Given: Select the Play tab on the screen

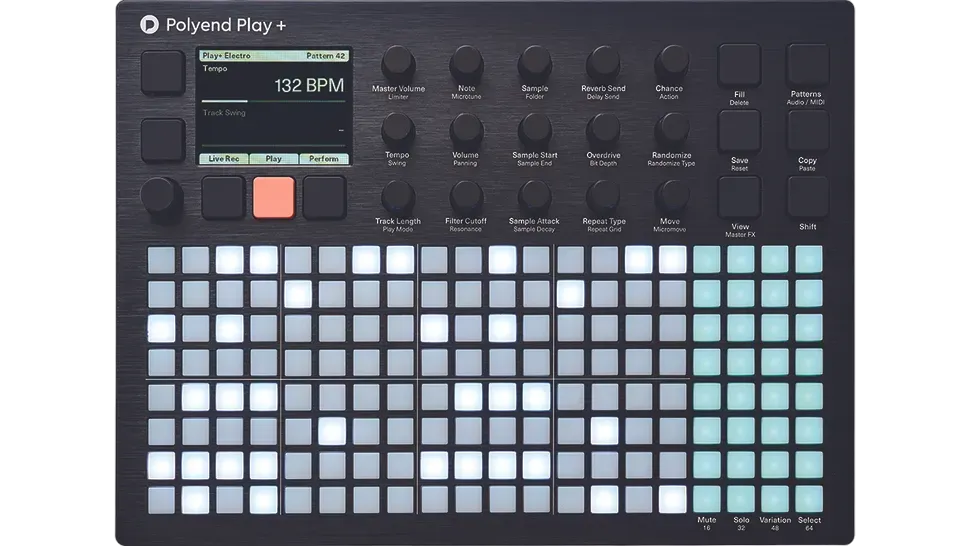Looking at the screenshot, I should (x=273, y=159).
